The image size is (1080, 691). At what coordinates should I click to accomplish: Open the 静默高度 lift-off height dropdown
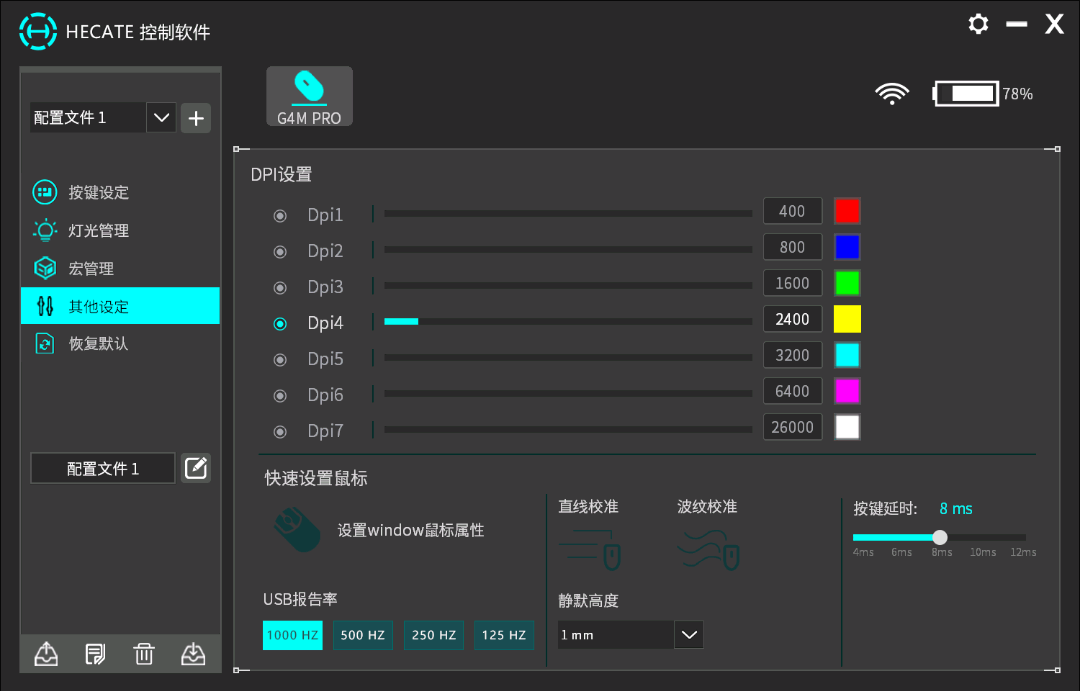687,634
